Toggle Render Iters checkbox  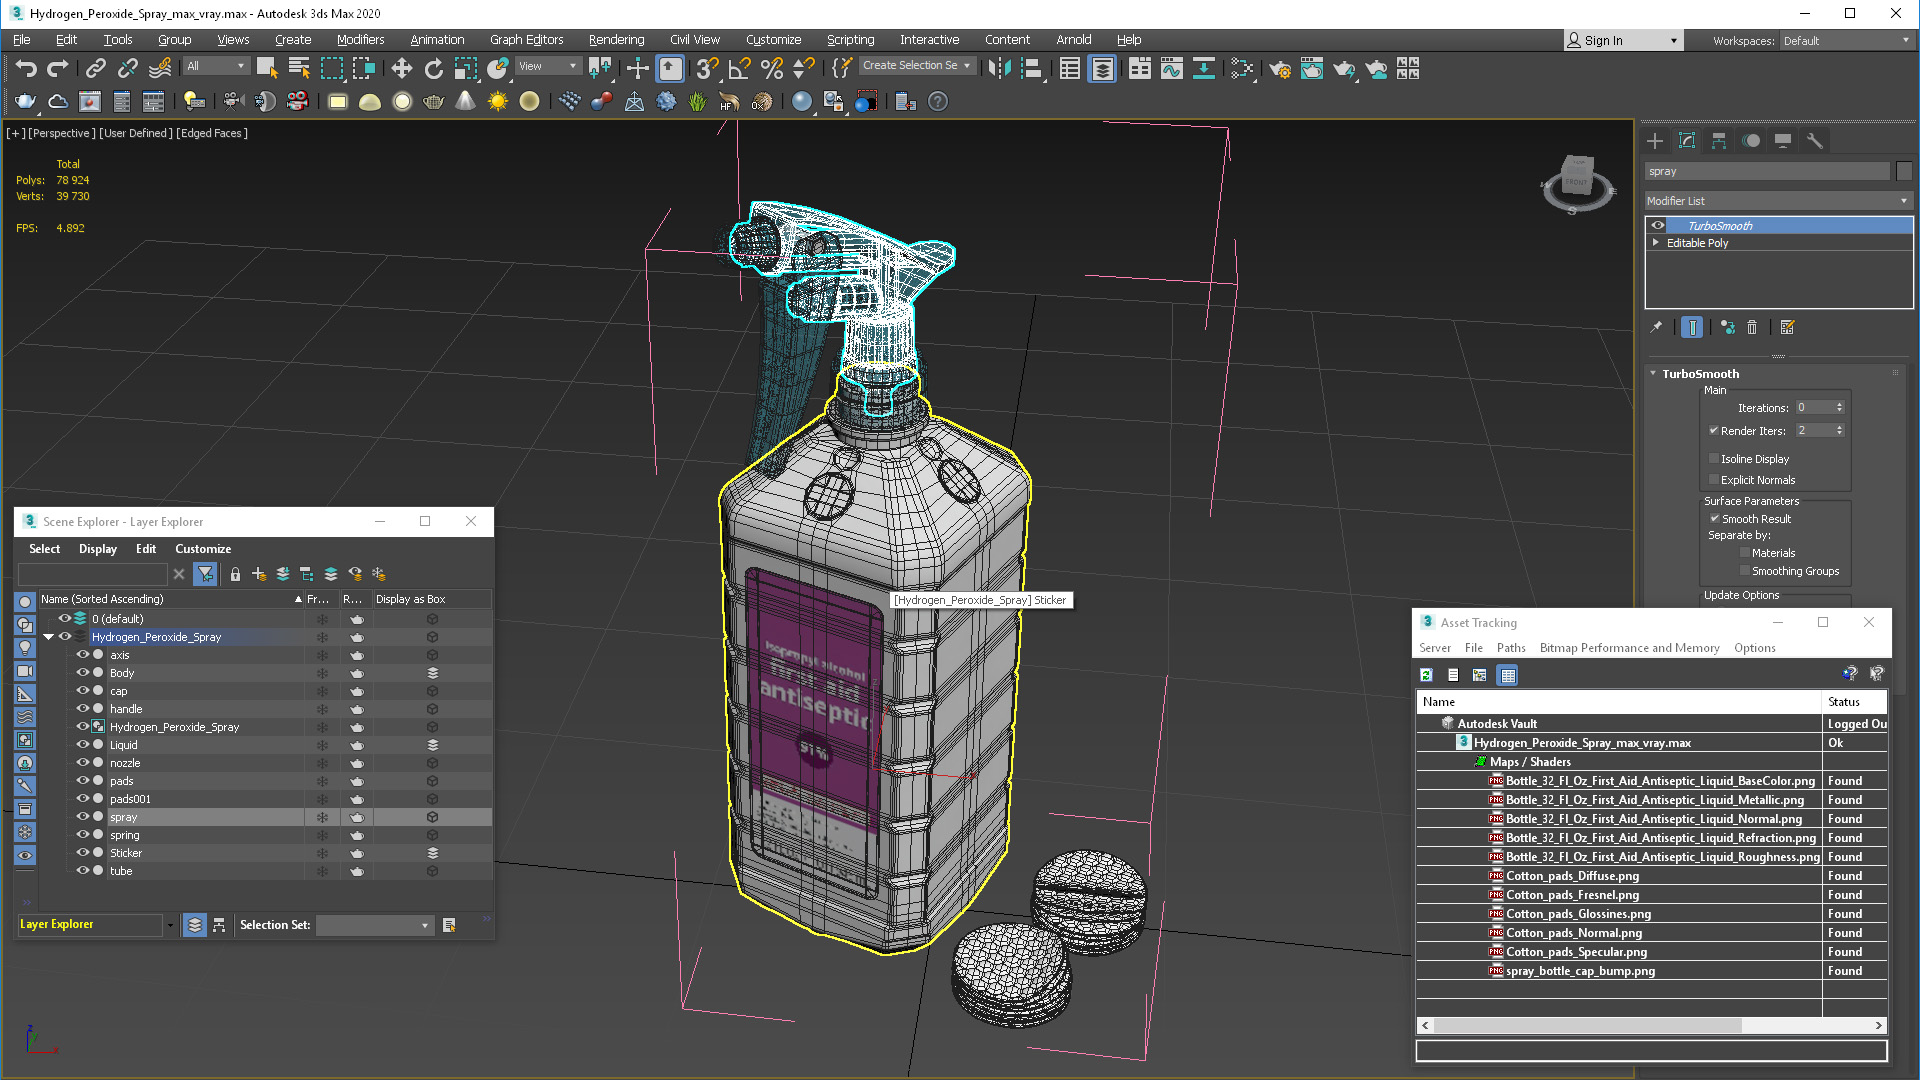(1714, 431)
